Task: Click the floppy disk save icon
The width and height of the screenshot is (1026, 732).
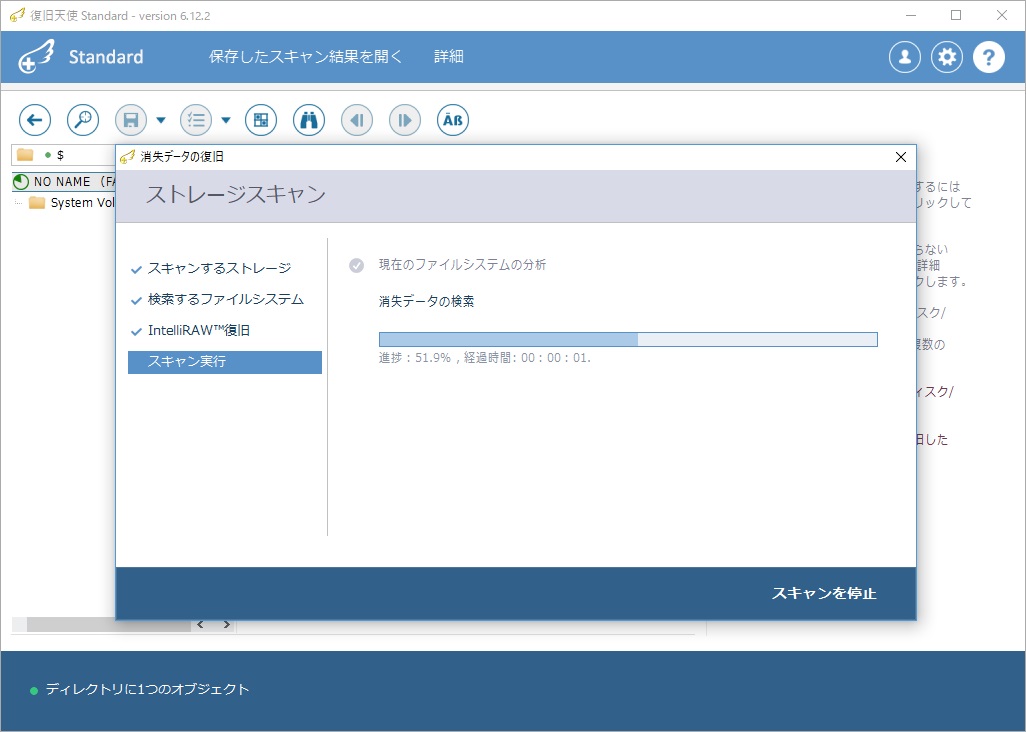Action: [x=131, y=120]
